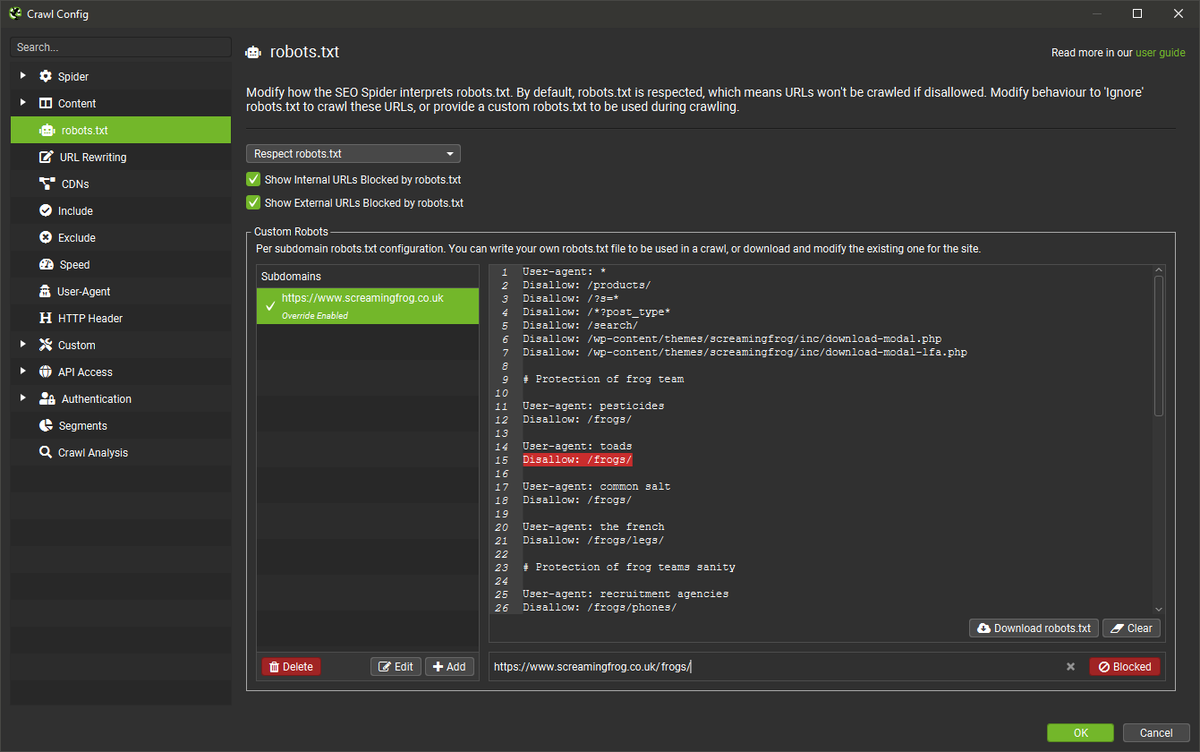Clear the test URL with the x icon
Screen dimensions: 1200x752
pyautogui.click(x=1070, y=667)
